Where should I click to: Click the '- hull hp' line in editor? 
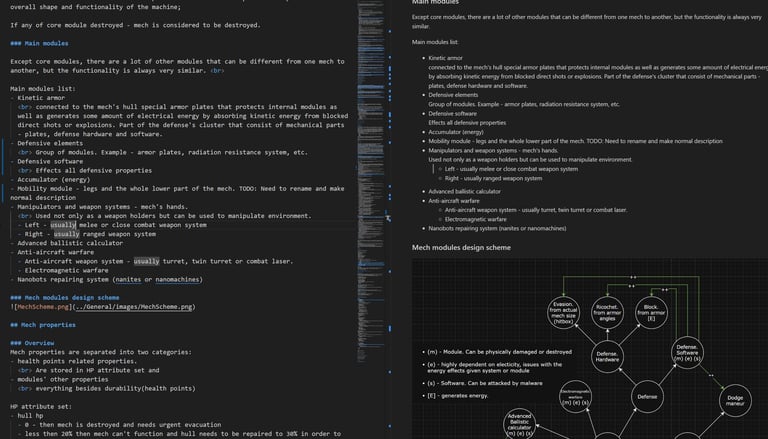[x=26, y=415]
